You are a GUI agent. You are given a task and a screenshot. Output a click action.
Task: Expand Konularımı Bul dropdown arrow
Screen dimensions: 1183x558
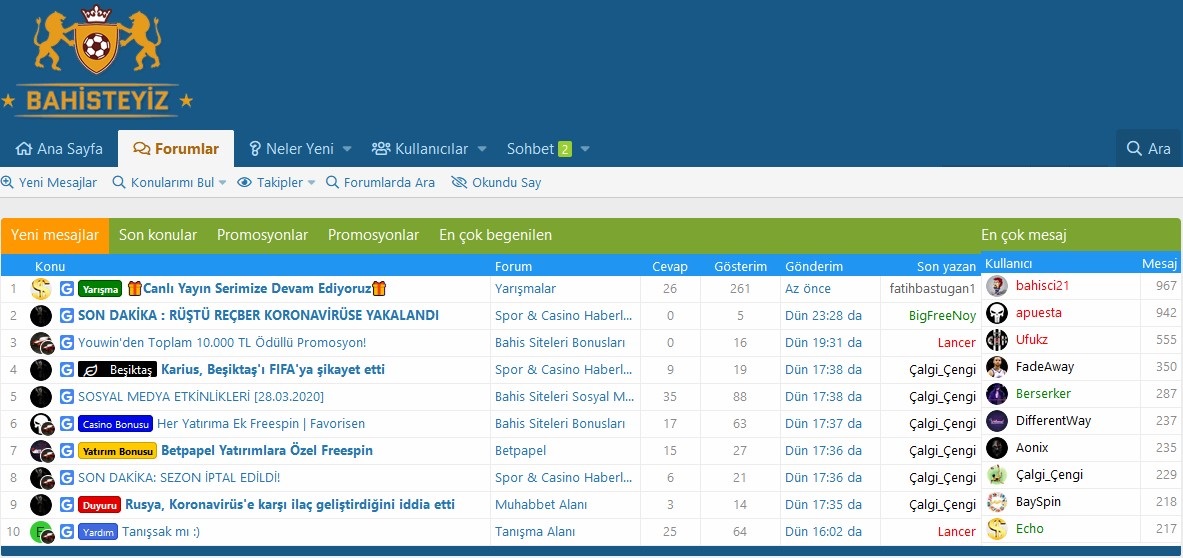point(223,182)
